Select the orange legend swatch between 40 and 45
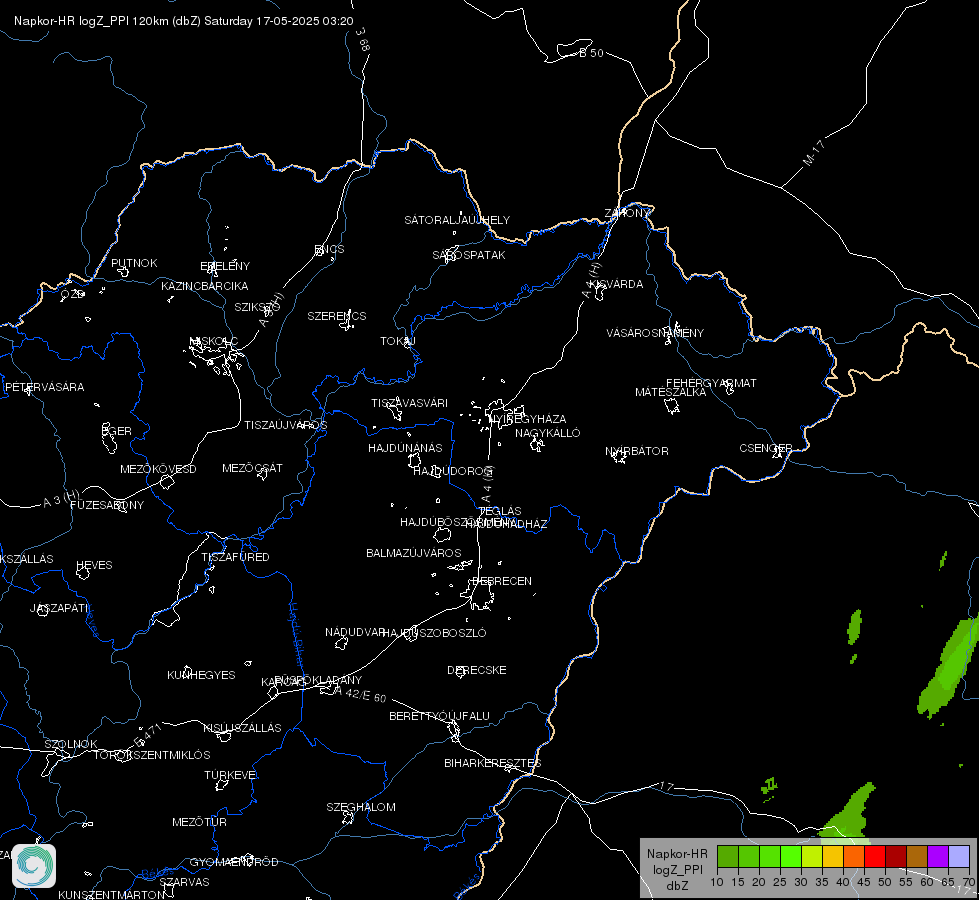979x900 pixels. point(854,856)
